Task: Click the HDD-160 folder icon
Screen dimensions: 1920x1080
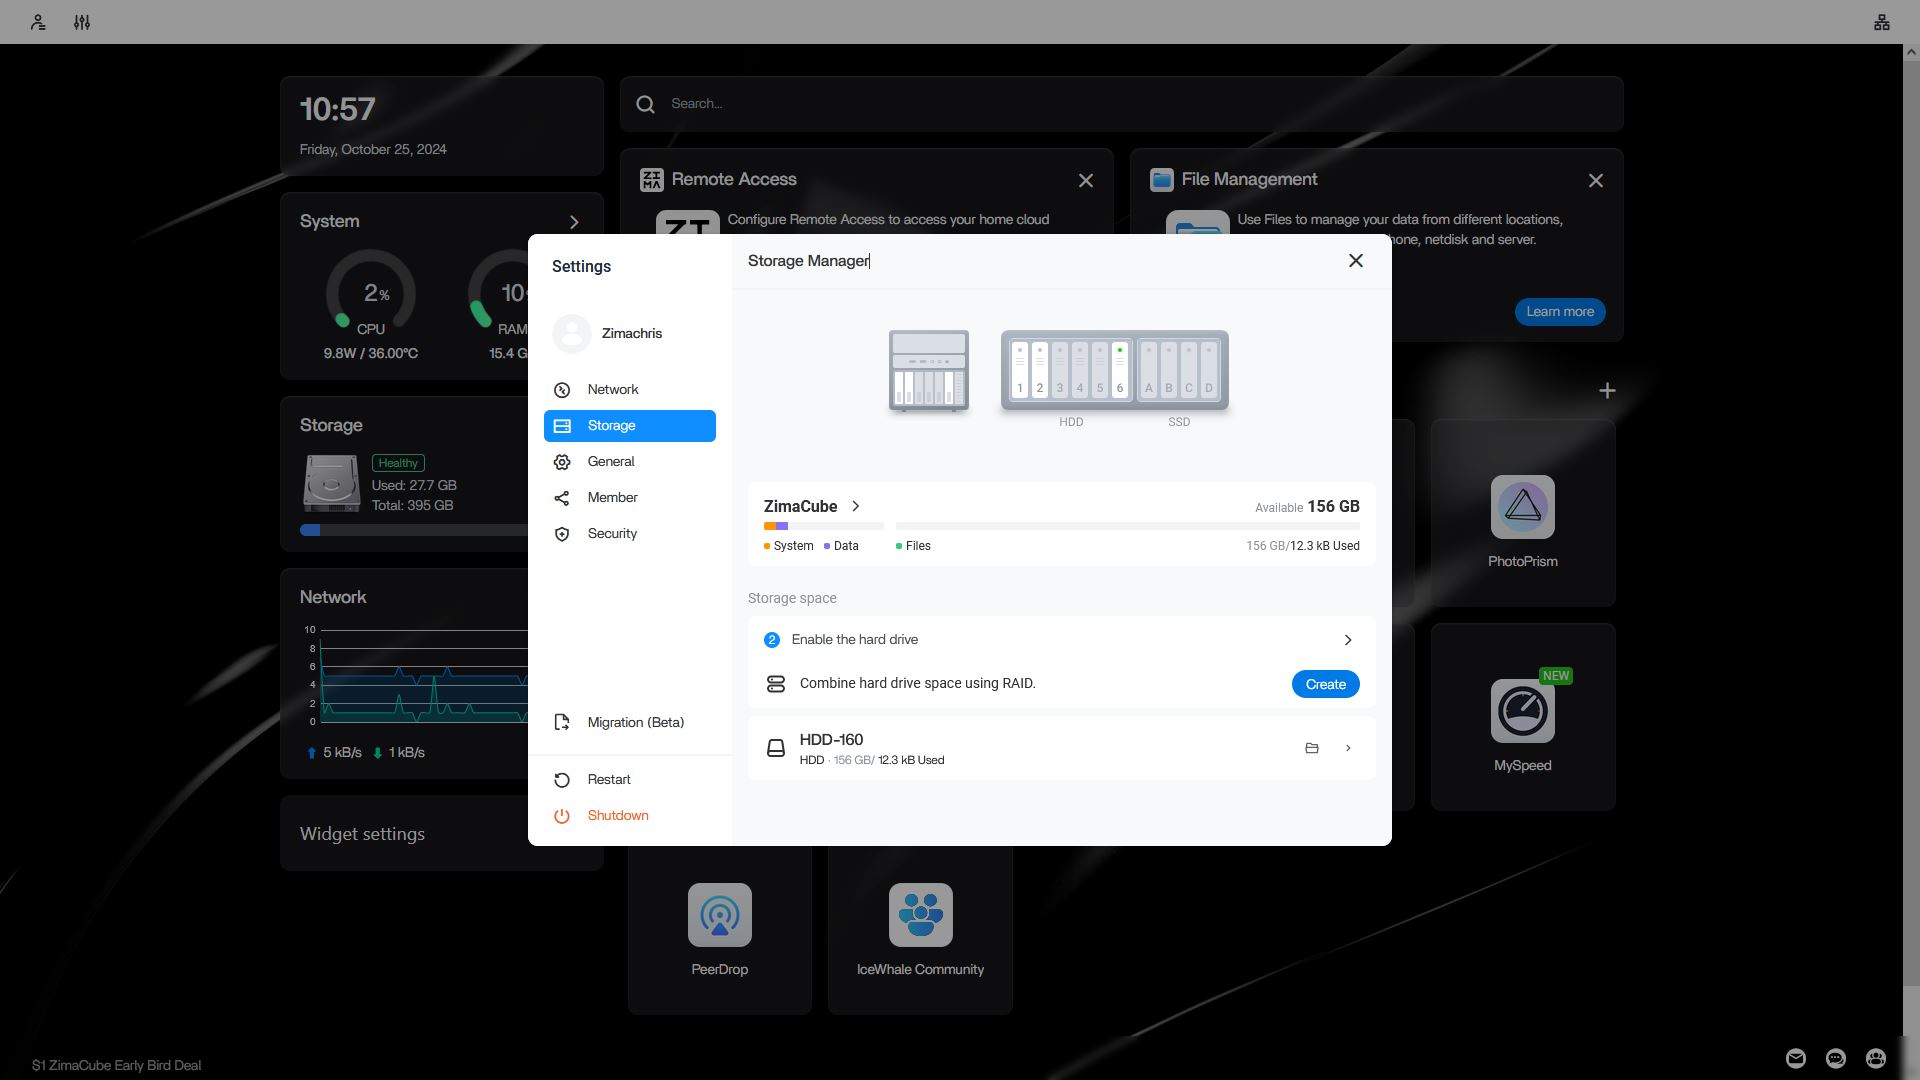Action: (1312, 748)
